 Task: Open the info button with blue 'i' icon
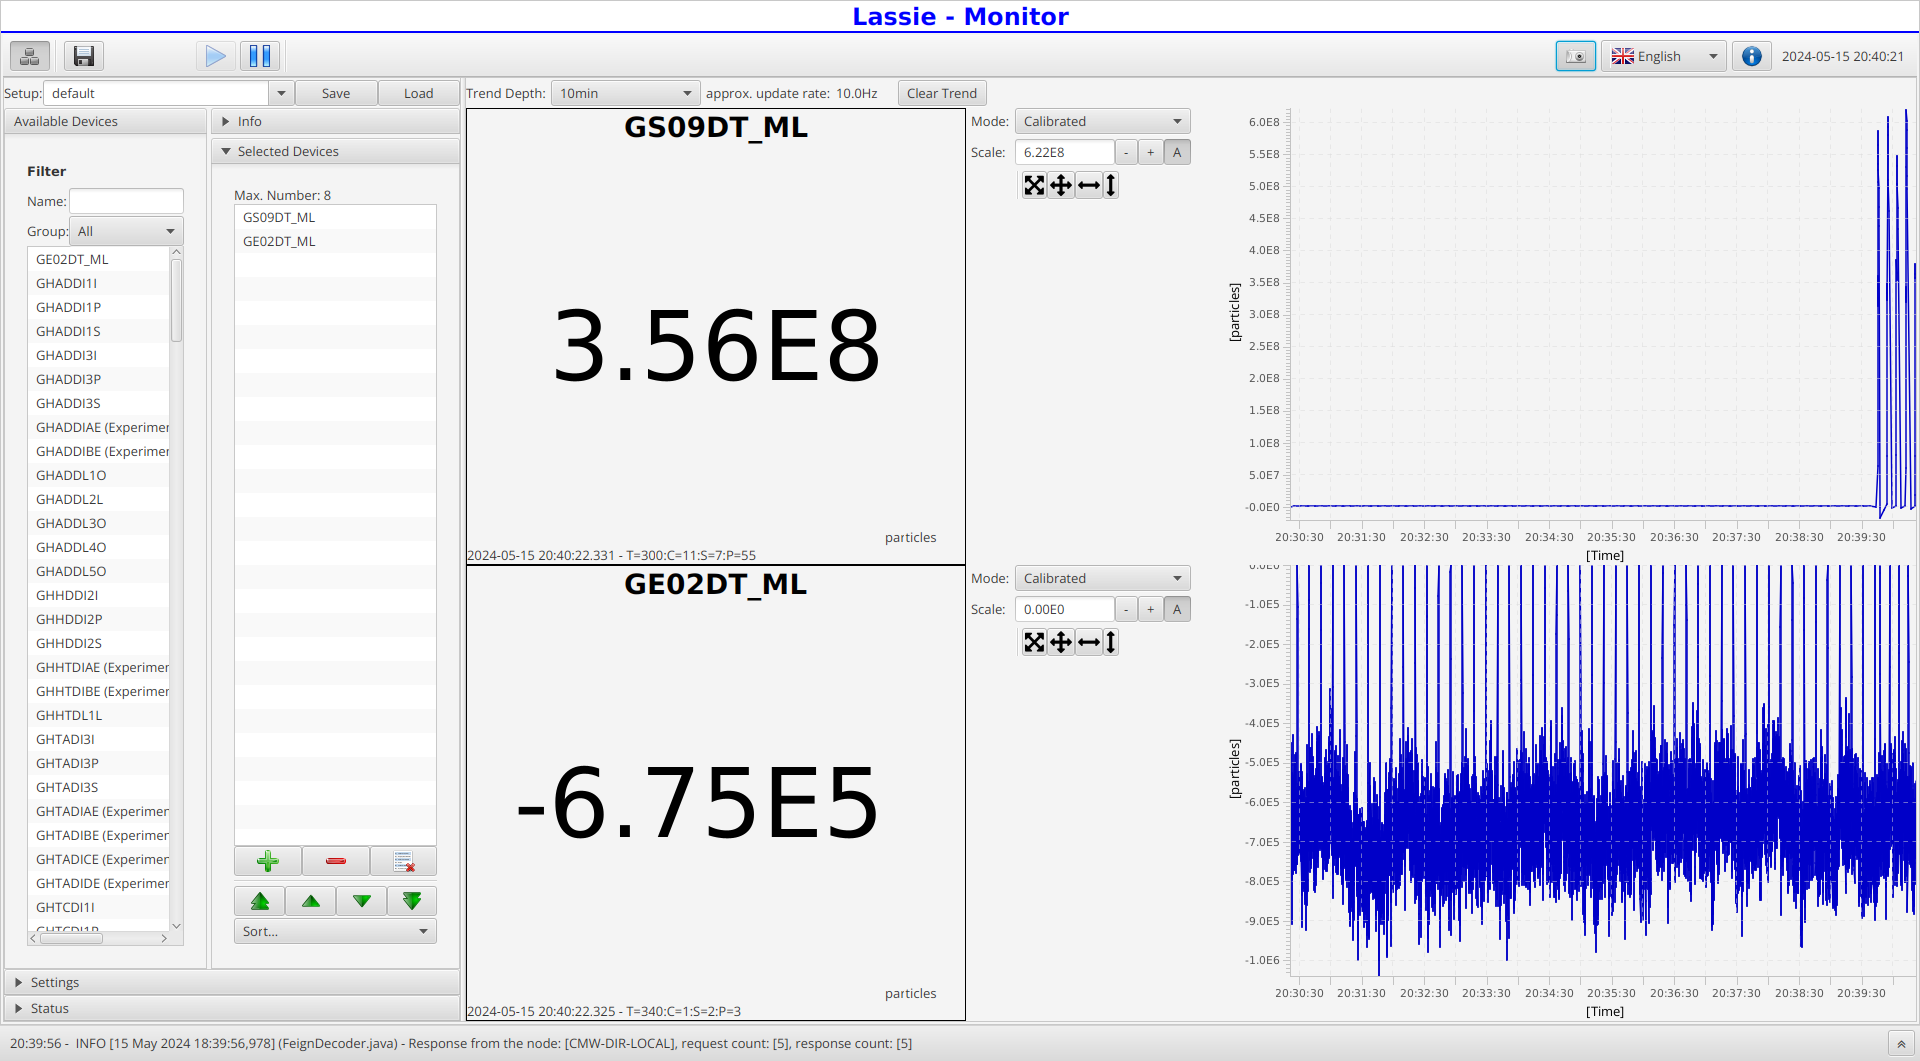click(1751, 56)
